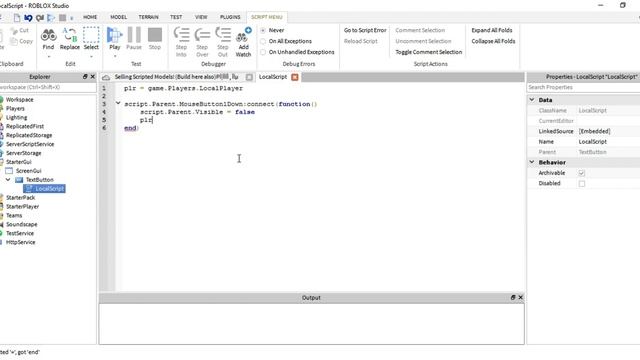Open the Play button dropdown arrow

(115, 56)
